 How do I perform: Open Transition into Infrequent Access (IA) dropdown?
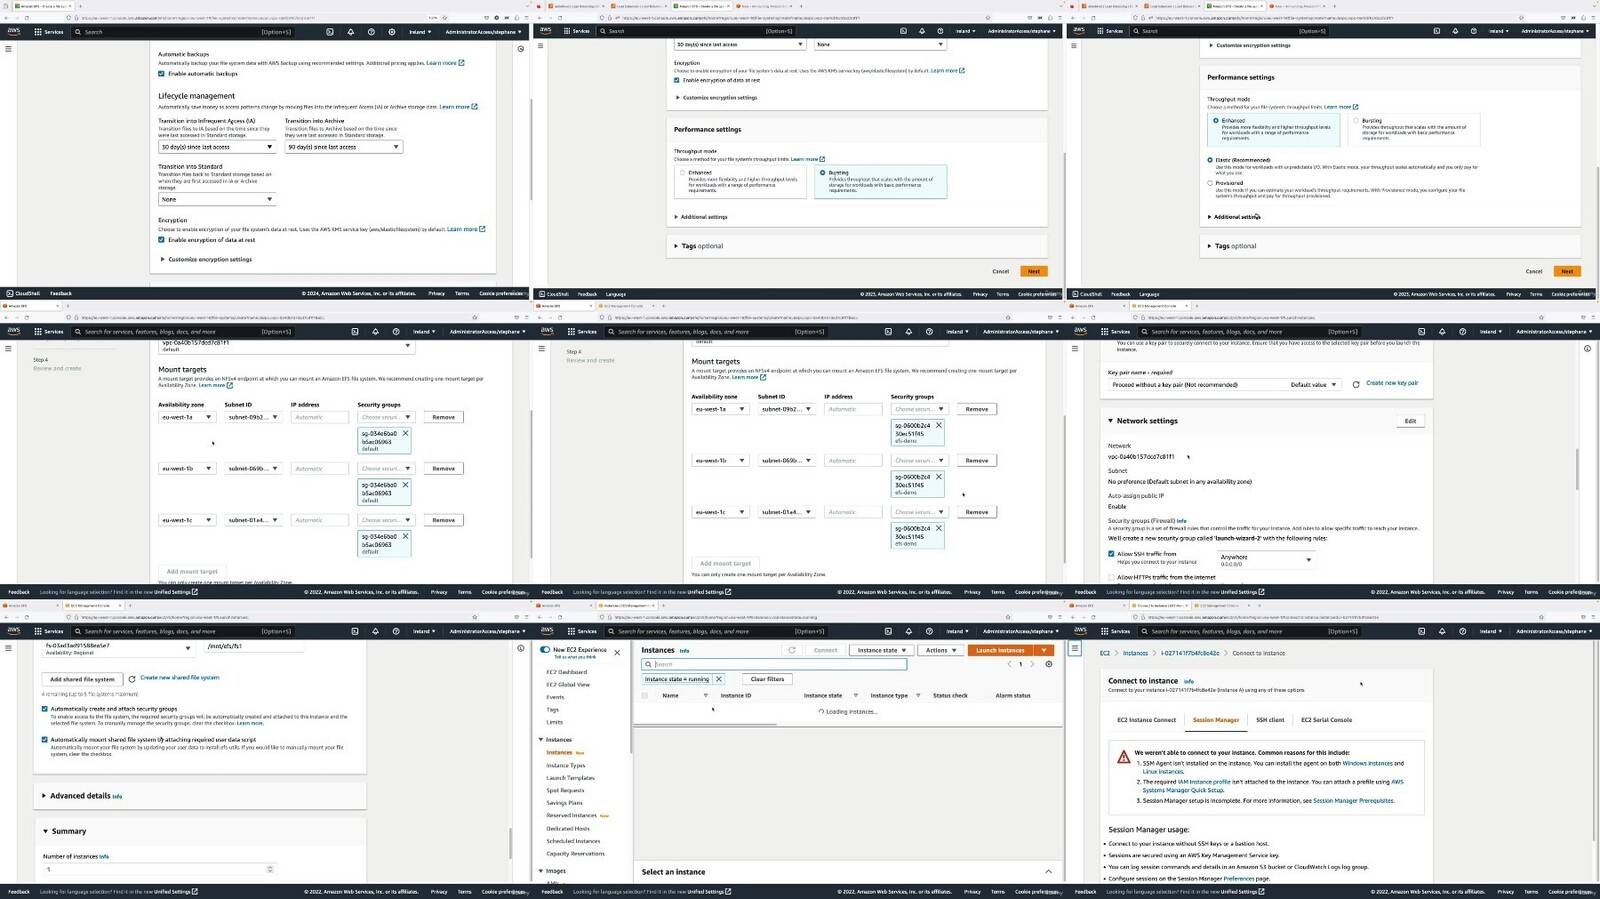click(x=216, y=147)
